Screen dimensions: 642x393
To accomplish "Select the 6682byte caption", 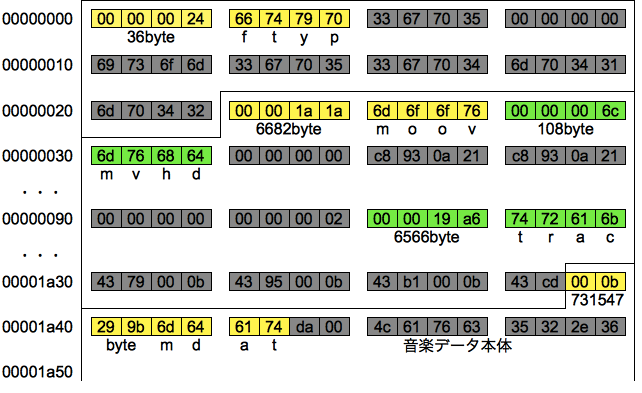I will point(289,129).
